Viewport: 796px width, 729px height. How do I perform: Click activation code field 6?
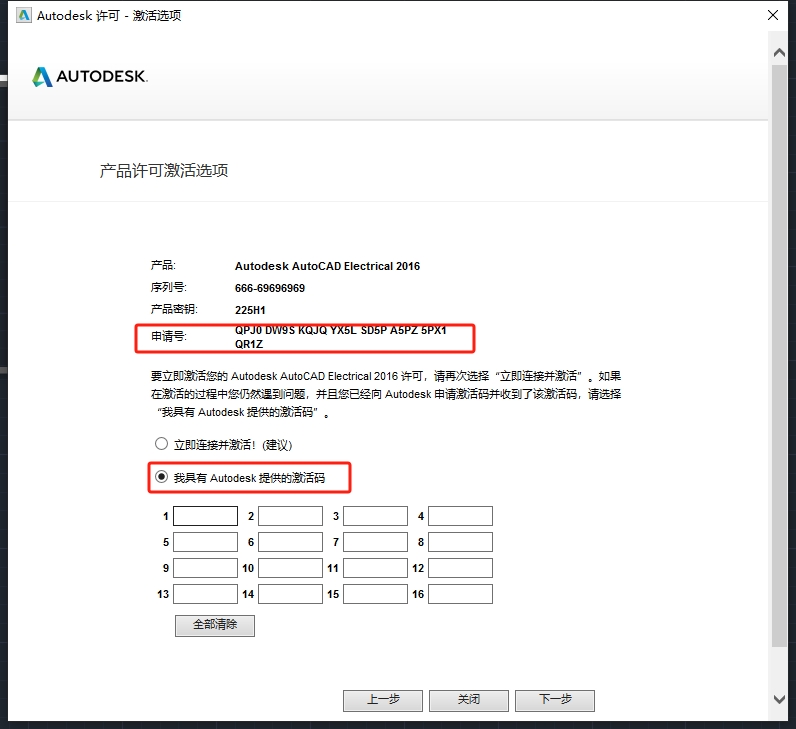(x=290, y=542)
